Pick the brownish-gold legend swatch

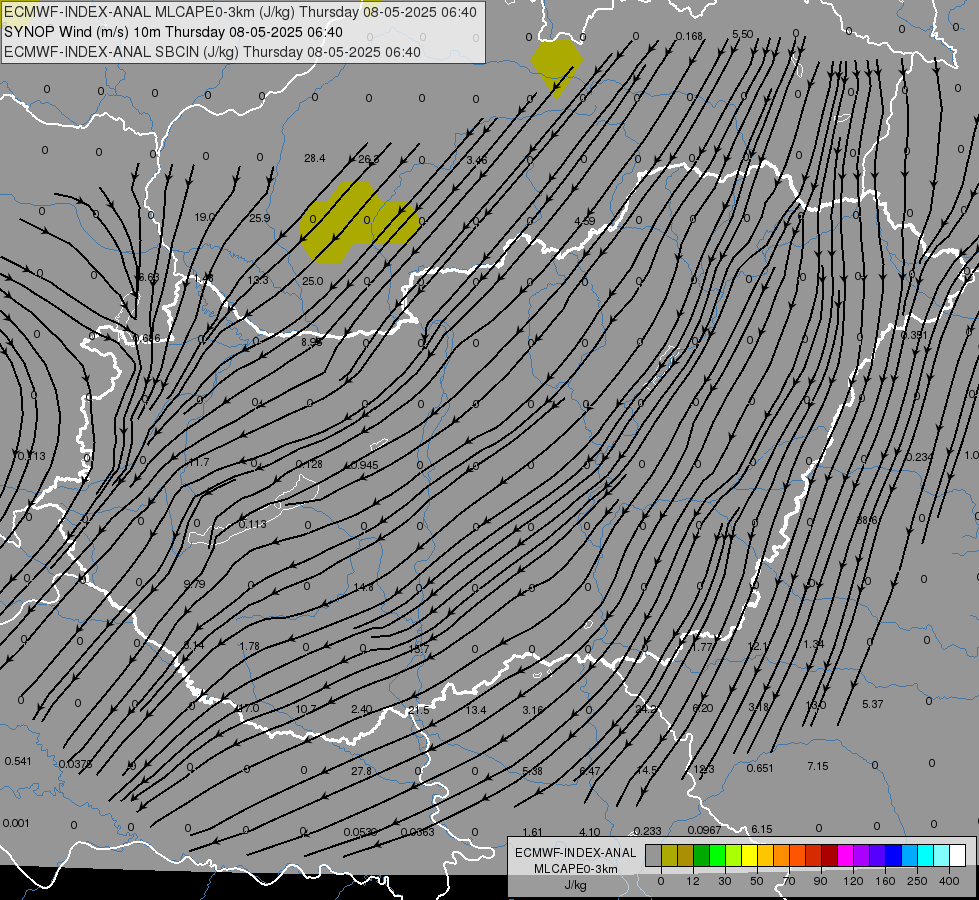(686, 856)
